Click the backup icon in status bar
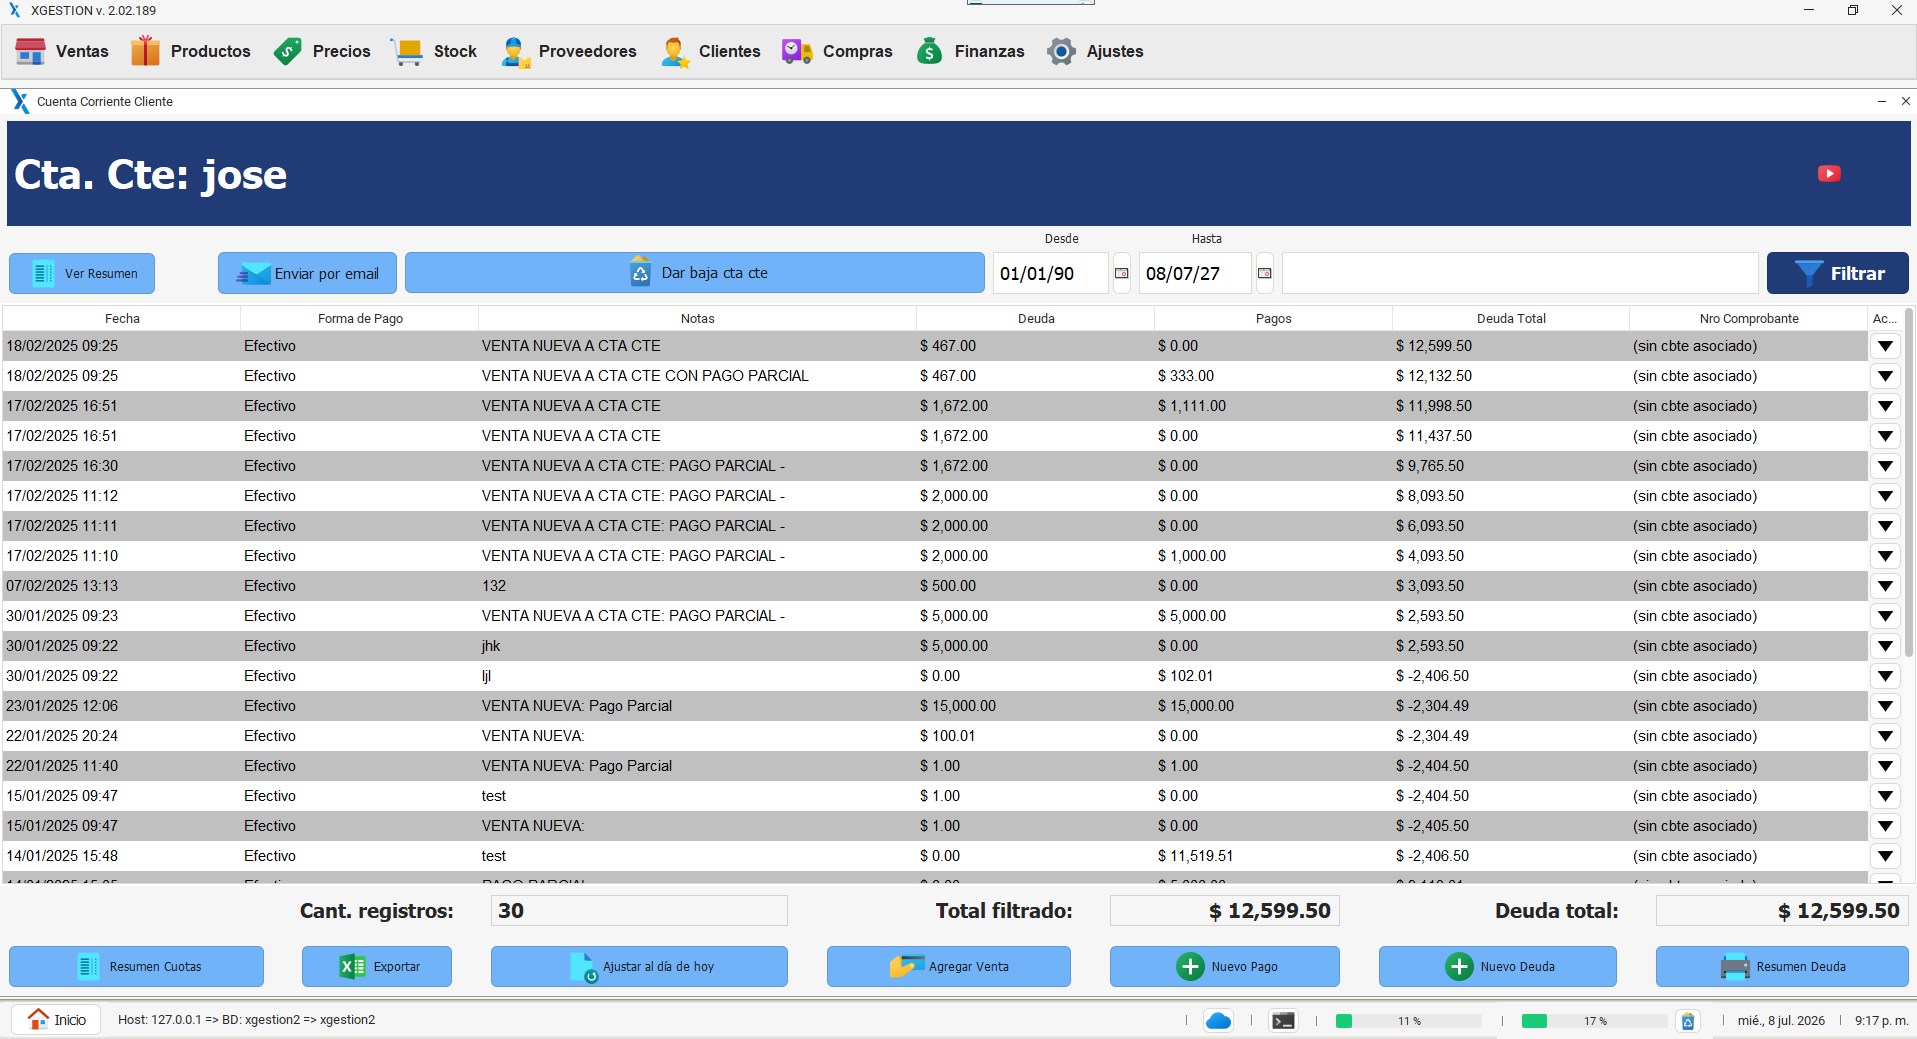 pyautogui.click(x=1688, y=1021)
